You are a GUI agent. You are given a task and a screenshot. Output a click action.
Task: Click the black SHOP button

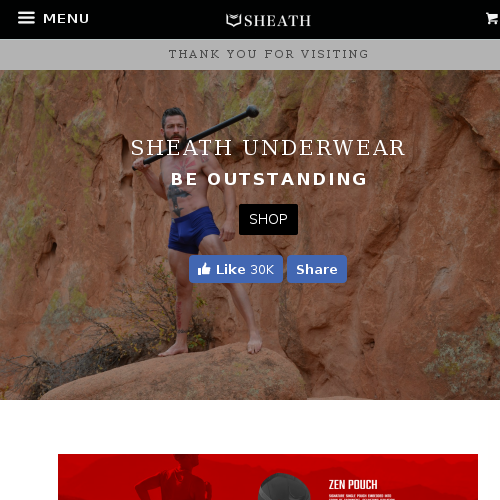click(268, 219)
